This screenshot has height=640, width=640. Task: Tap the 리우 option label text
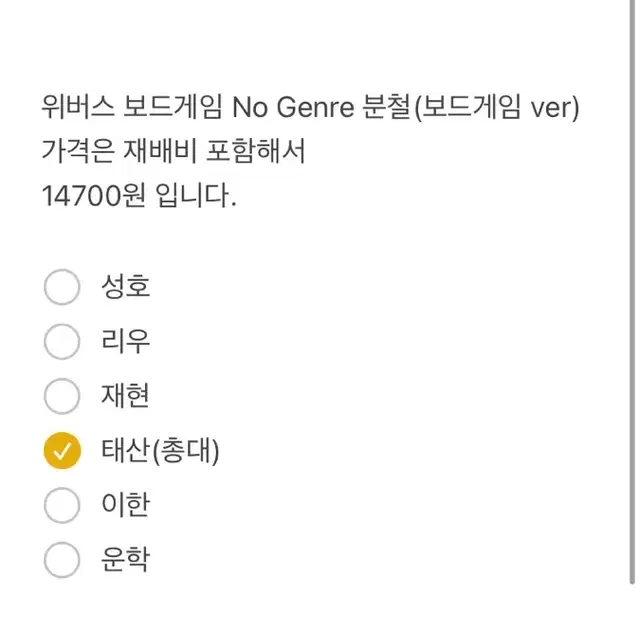[x=125, y=342]
